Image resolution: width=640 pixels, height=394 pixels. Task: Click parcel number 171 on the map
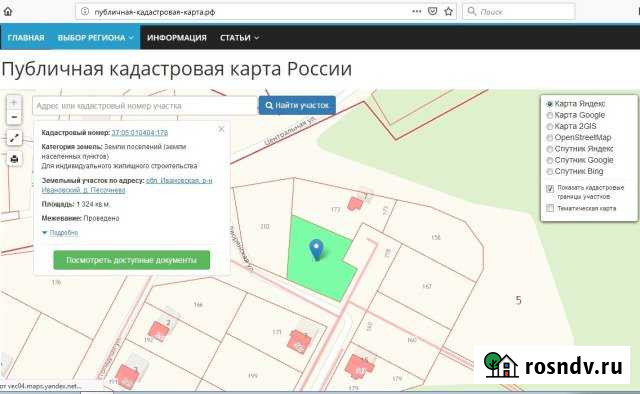pyautogui.click(x=277, y=332)
